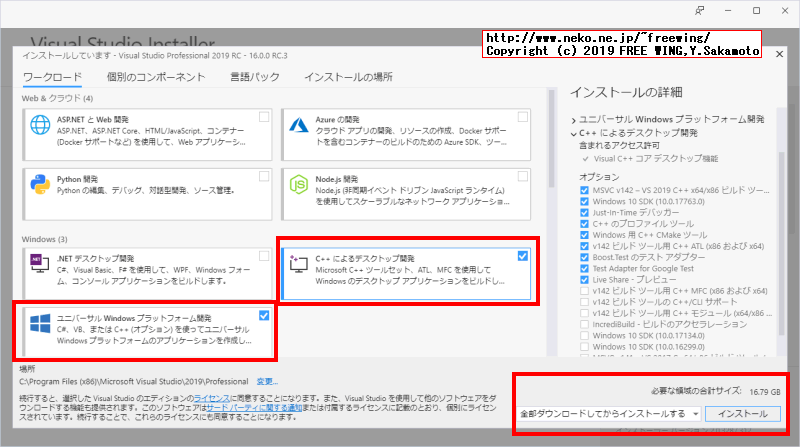Enable the Azure development workload checkbox

click(522, 117)
